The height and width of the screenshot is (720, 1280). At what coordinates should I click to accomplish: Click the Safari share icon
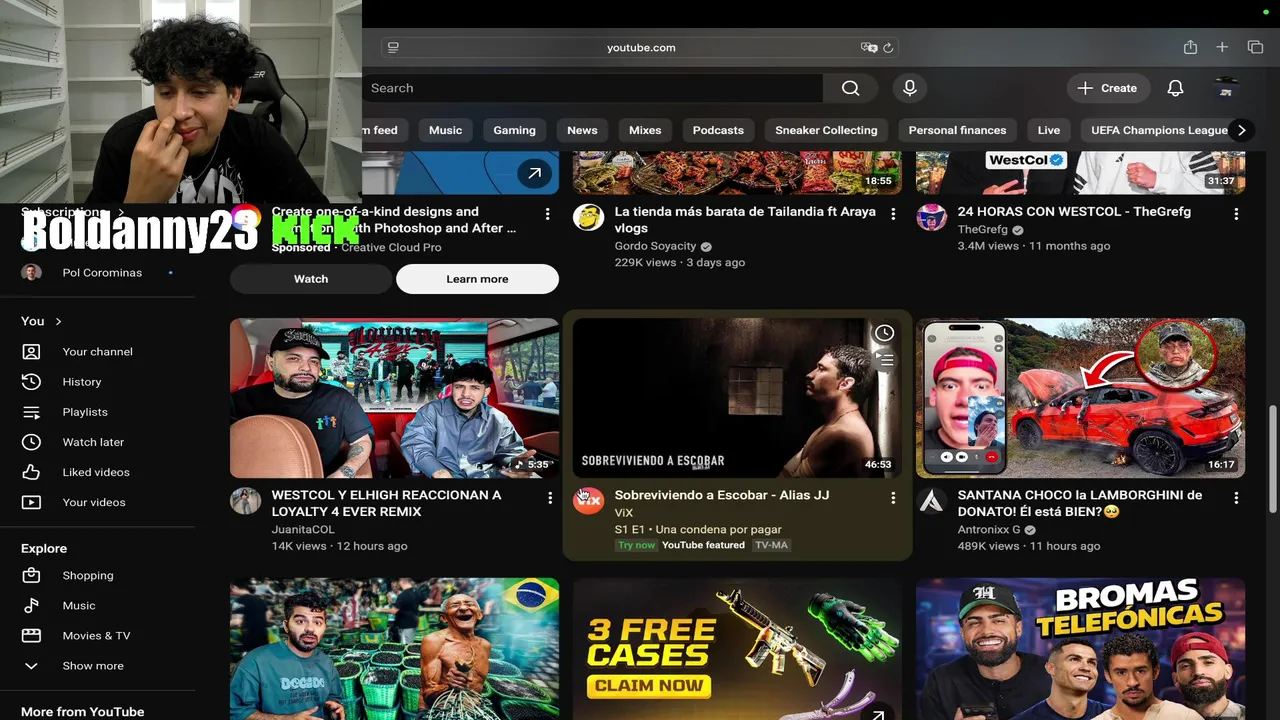[1190, 47]
